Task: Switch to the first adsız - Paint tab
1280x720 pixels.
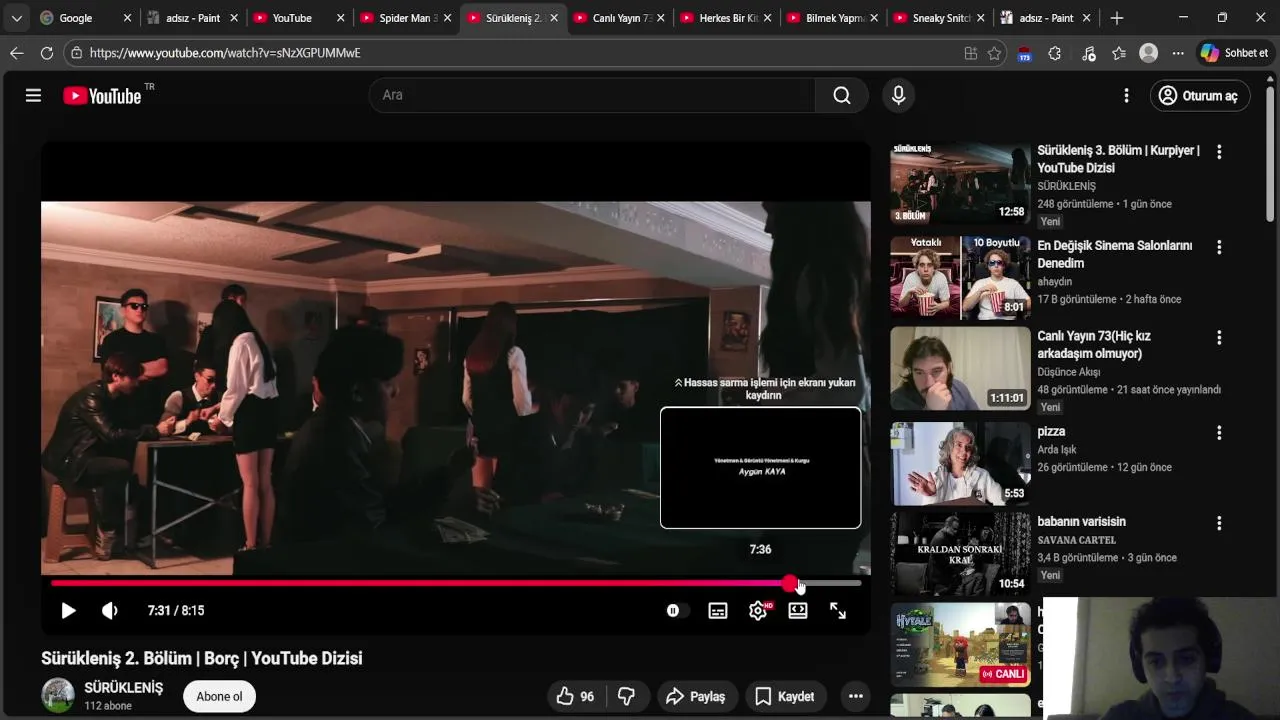Action: click(190, 18)
